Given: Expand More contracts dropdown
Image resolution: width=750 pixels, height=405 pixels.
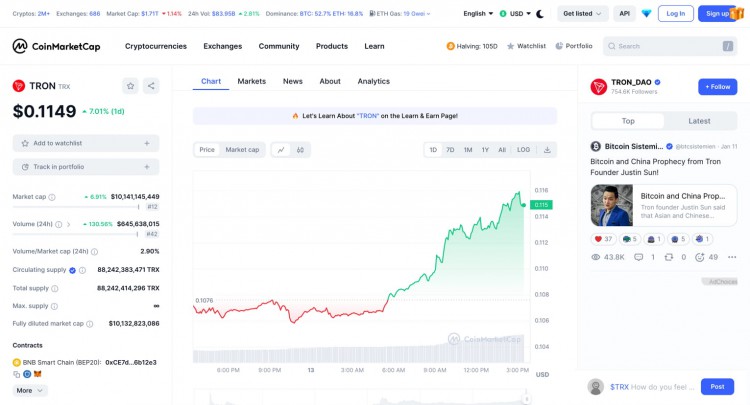Looking at the screenshot, I should coord(30,391).
